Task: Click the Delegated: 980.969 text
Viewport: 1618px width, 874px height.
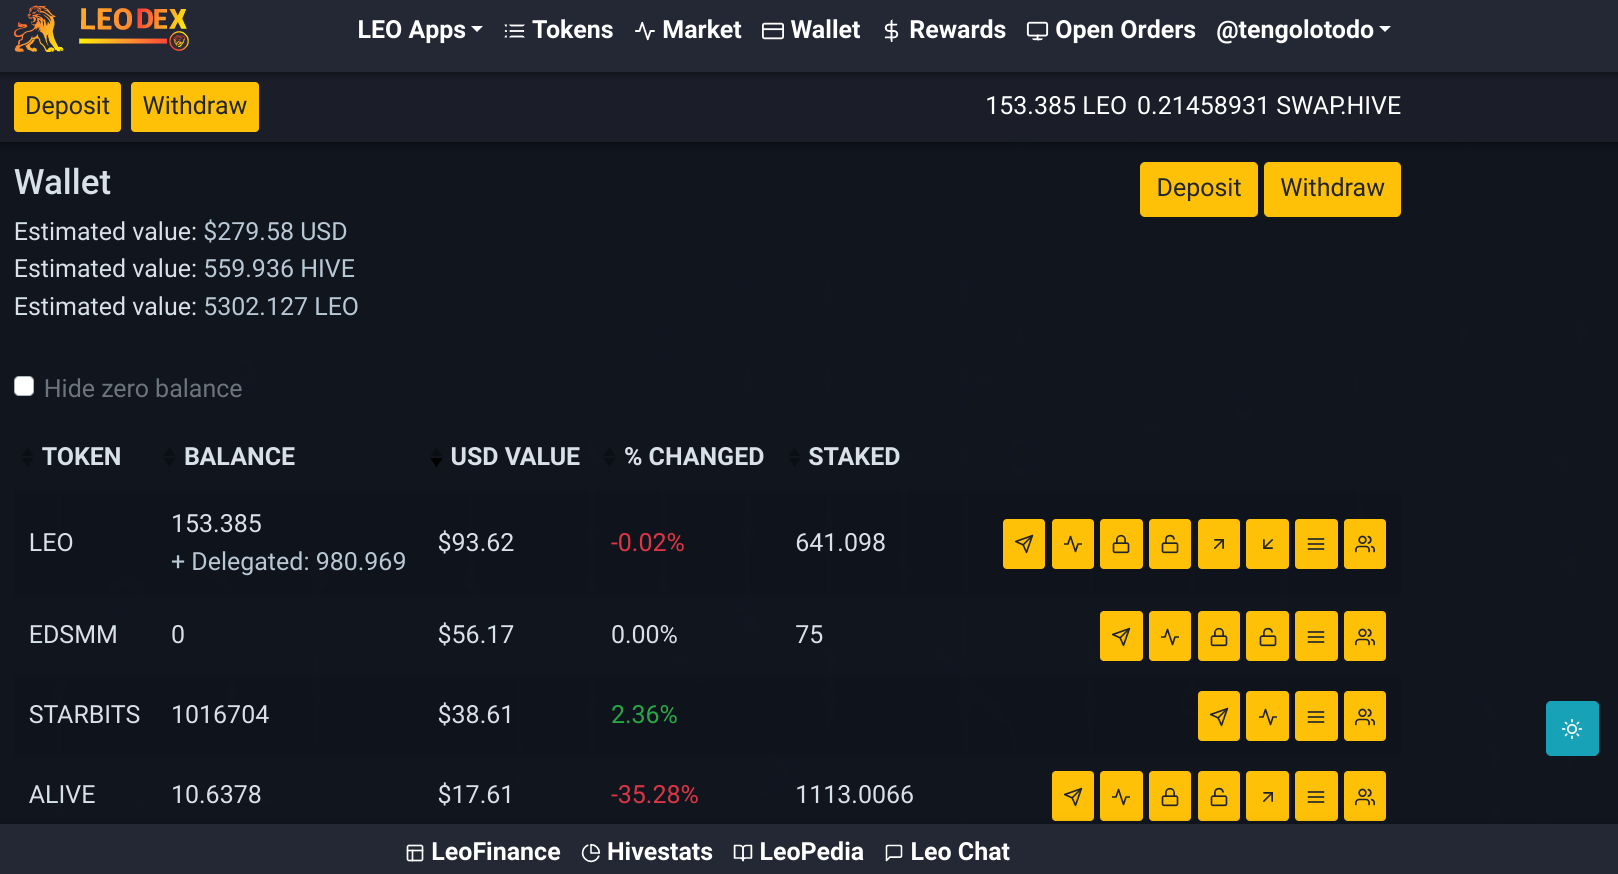Action: point(288,562)
